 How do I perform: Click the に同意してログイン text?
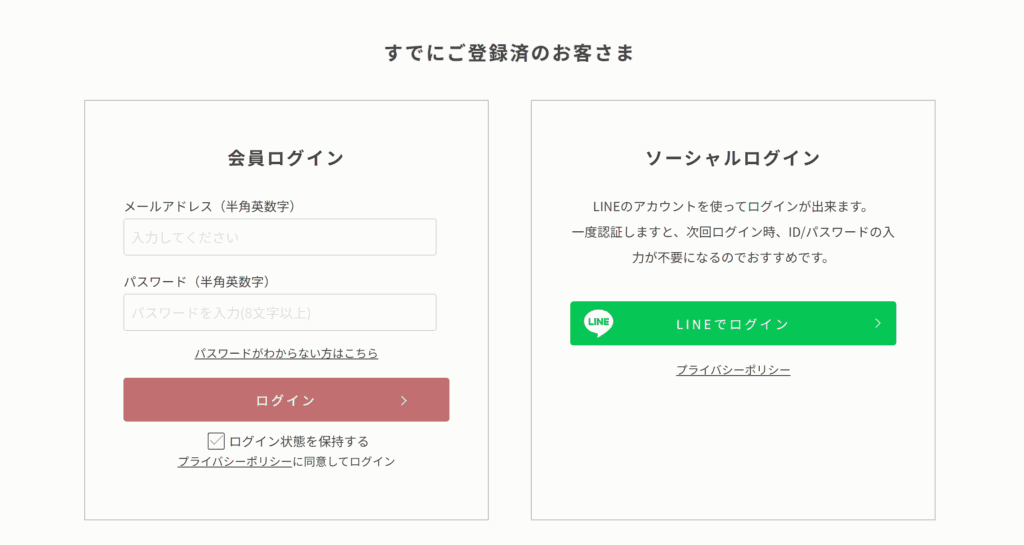tap(344, 461)
